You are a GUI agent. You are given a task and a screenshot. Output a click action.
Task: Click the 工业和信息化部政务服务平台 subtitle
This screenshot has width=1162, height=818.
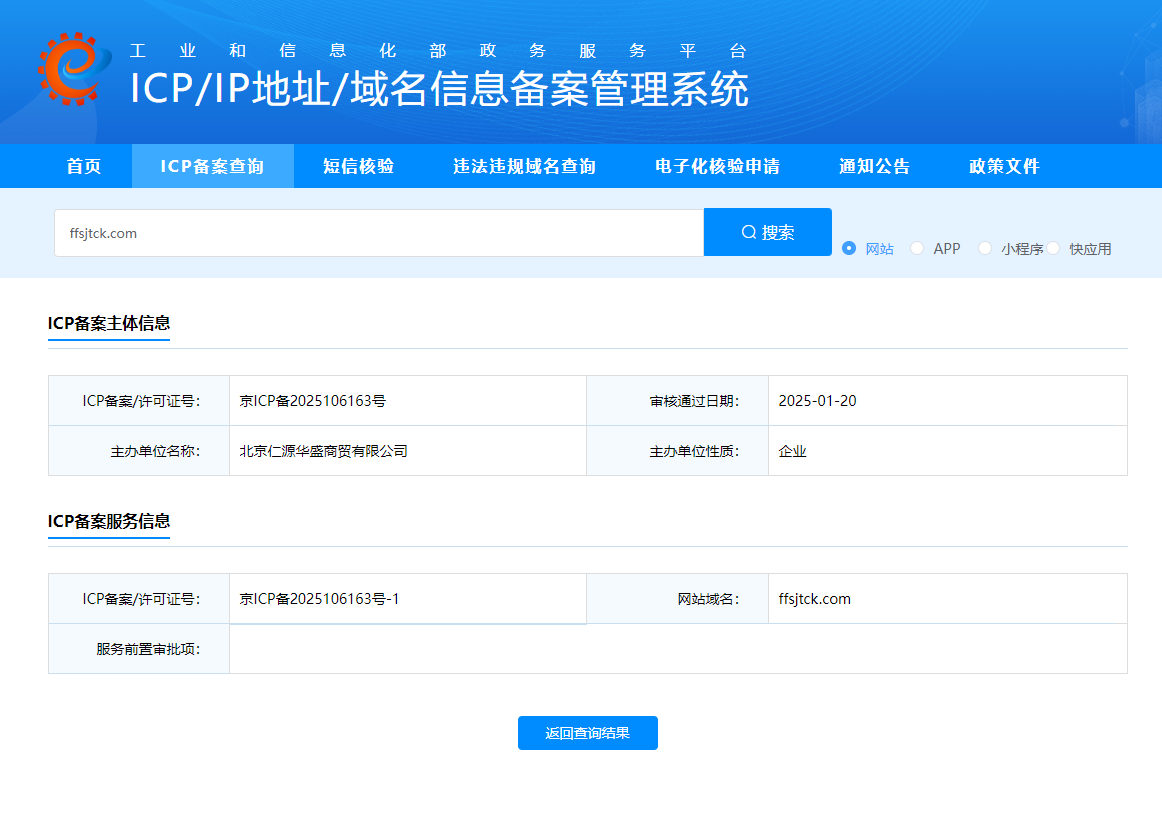[438, 50]
